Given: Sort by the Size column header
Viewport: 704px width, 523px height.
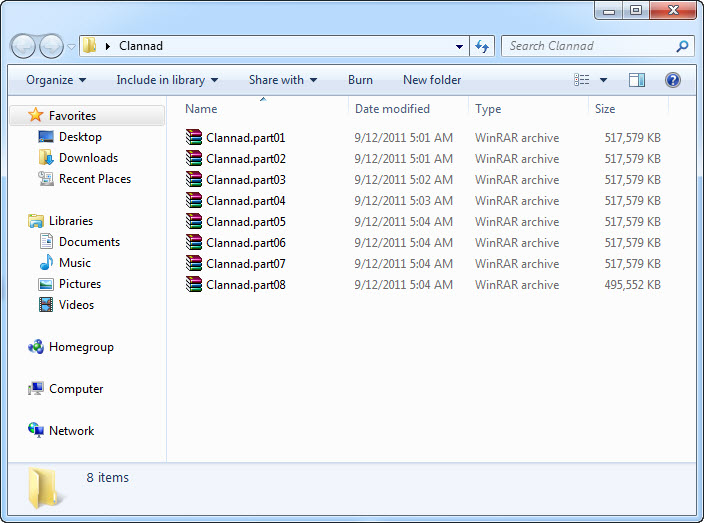Looking at the screenshot, I should (628, 109).
